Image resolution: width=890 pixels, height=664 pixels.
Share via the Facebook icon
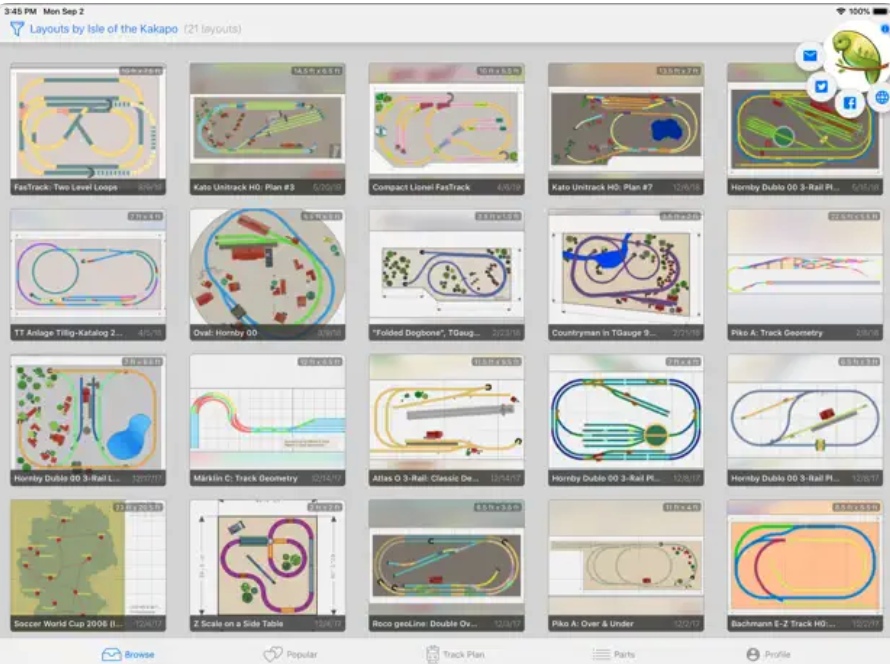[850, 103]
